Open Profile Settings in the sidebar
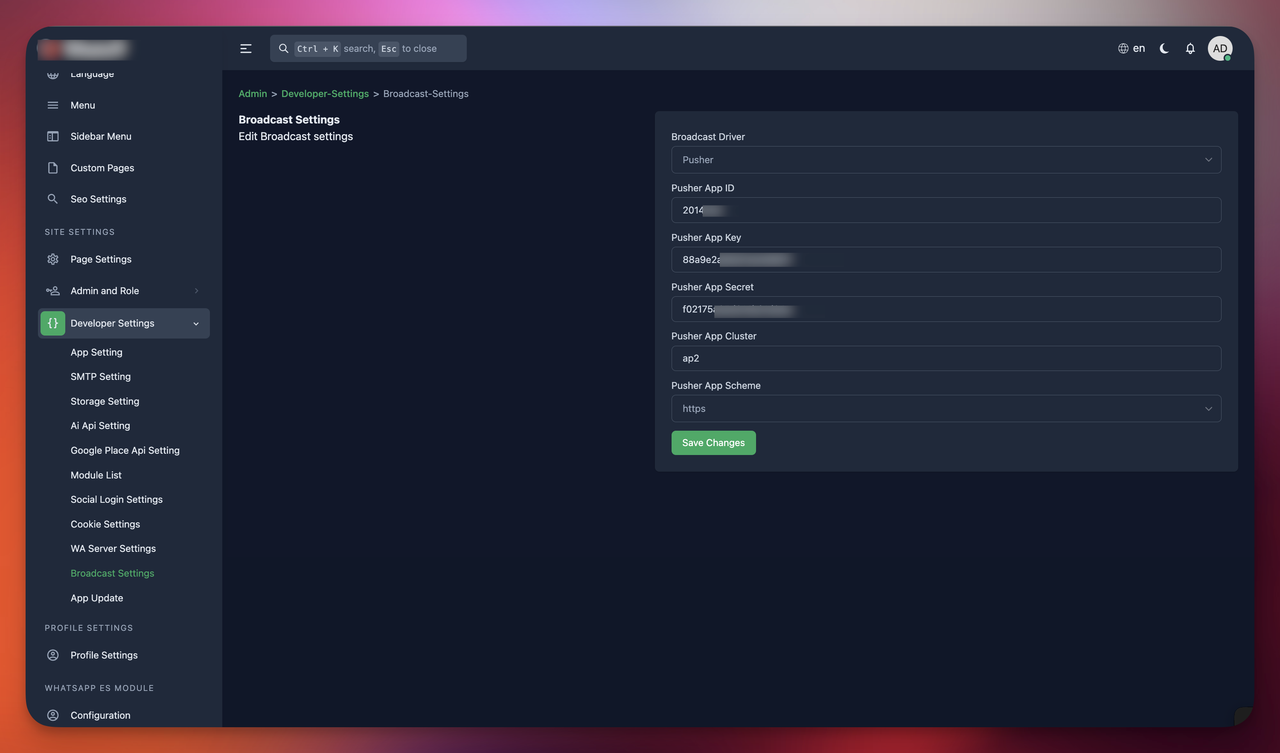The image size is (1280, 753). tap(104, 655)
